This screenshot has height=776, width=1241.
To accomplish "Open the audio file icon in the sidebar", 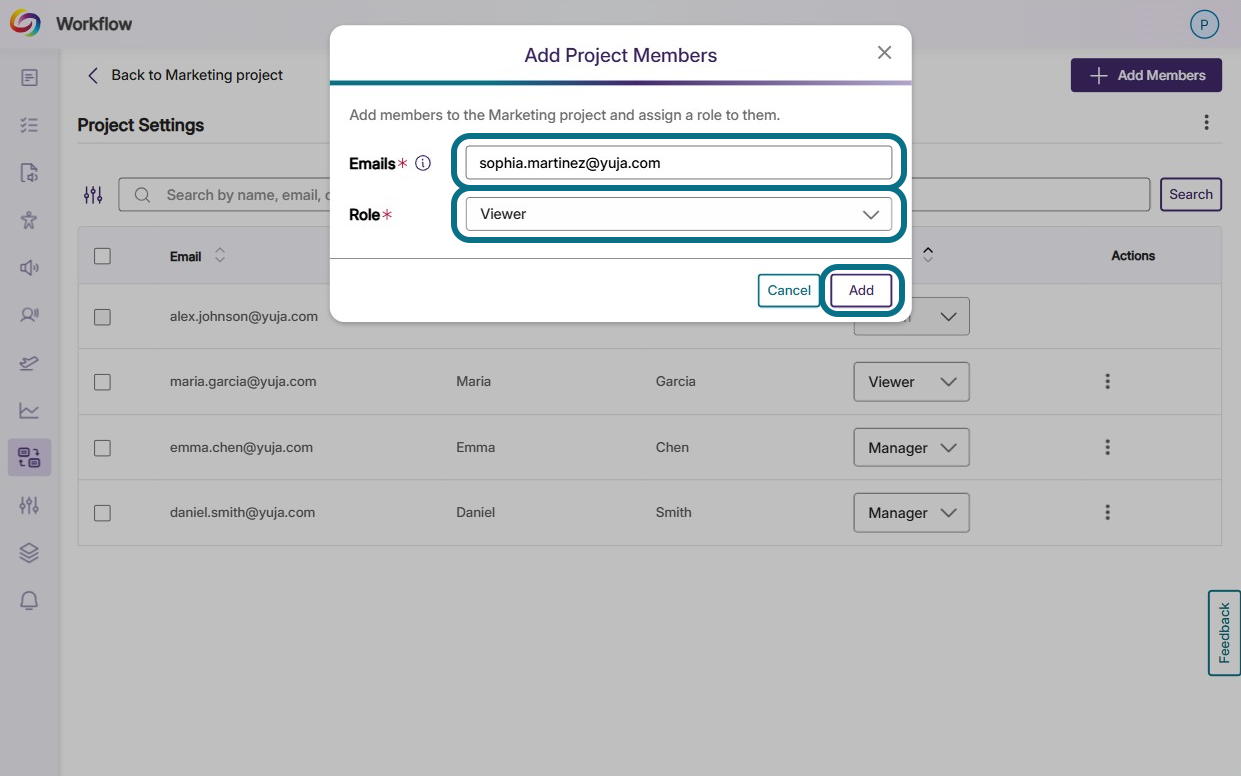I will pyautogui.click(x=29, y=172).
